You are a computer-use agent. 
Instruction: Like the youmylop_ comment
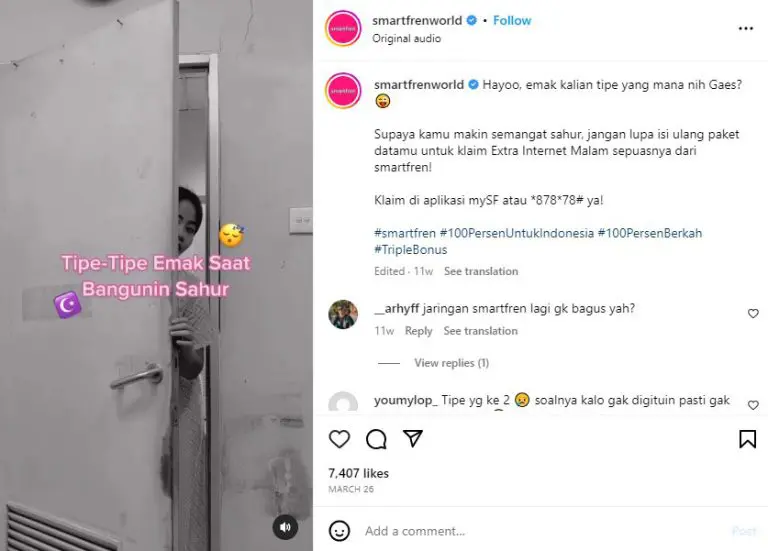click(753, 405)
